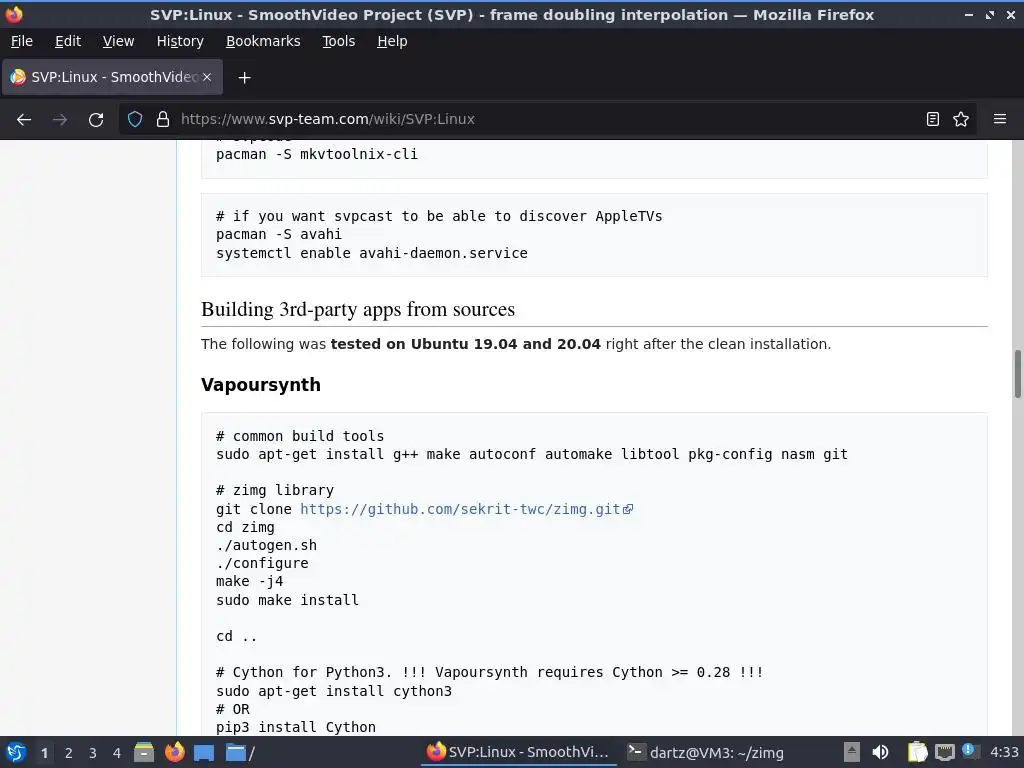Switch to SVP:Linux Firefox taskbar window

coord(518,752)
